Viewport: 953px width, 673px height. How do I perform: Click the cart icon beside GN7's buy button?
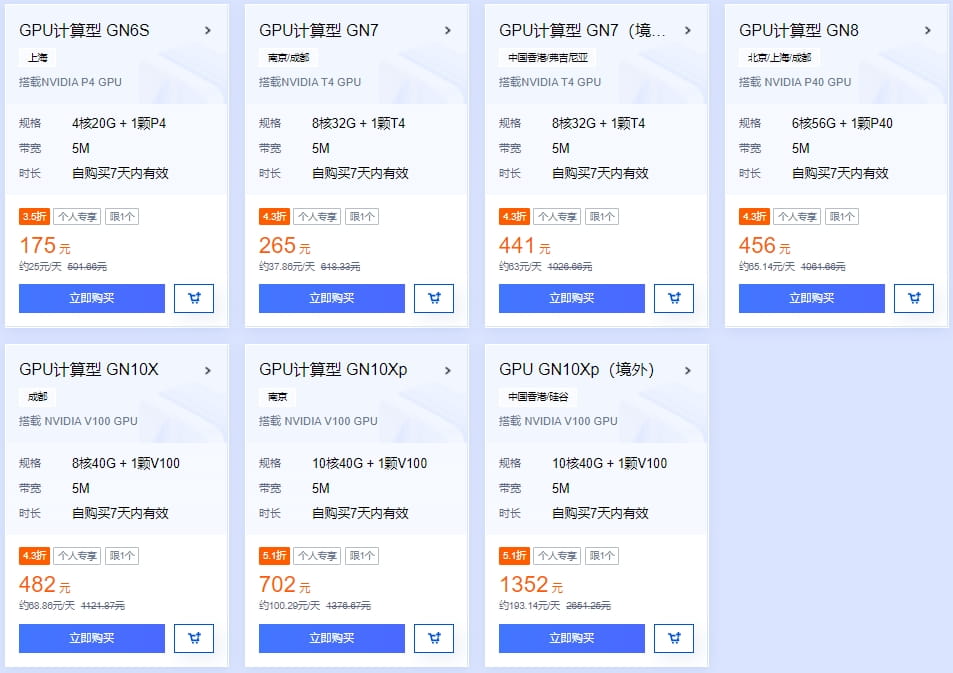433,298
